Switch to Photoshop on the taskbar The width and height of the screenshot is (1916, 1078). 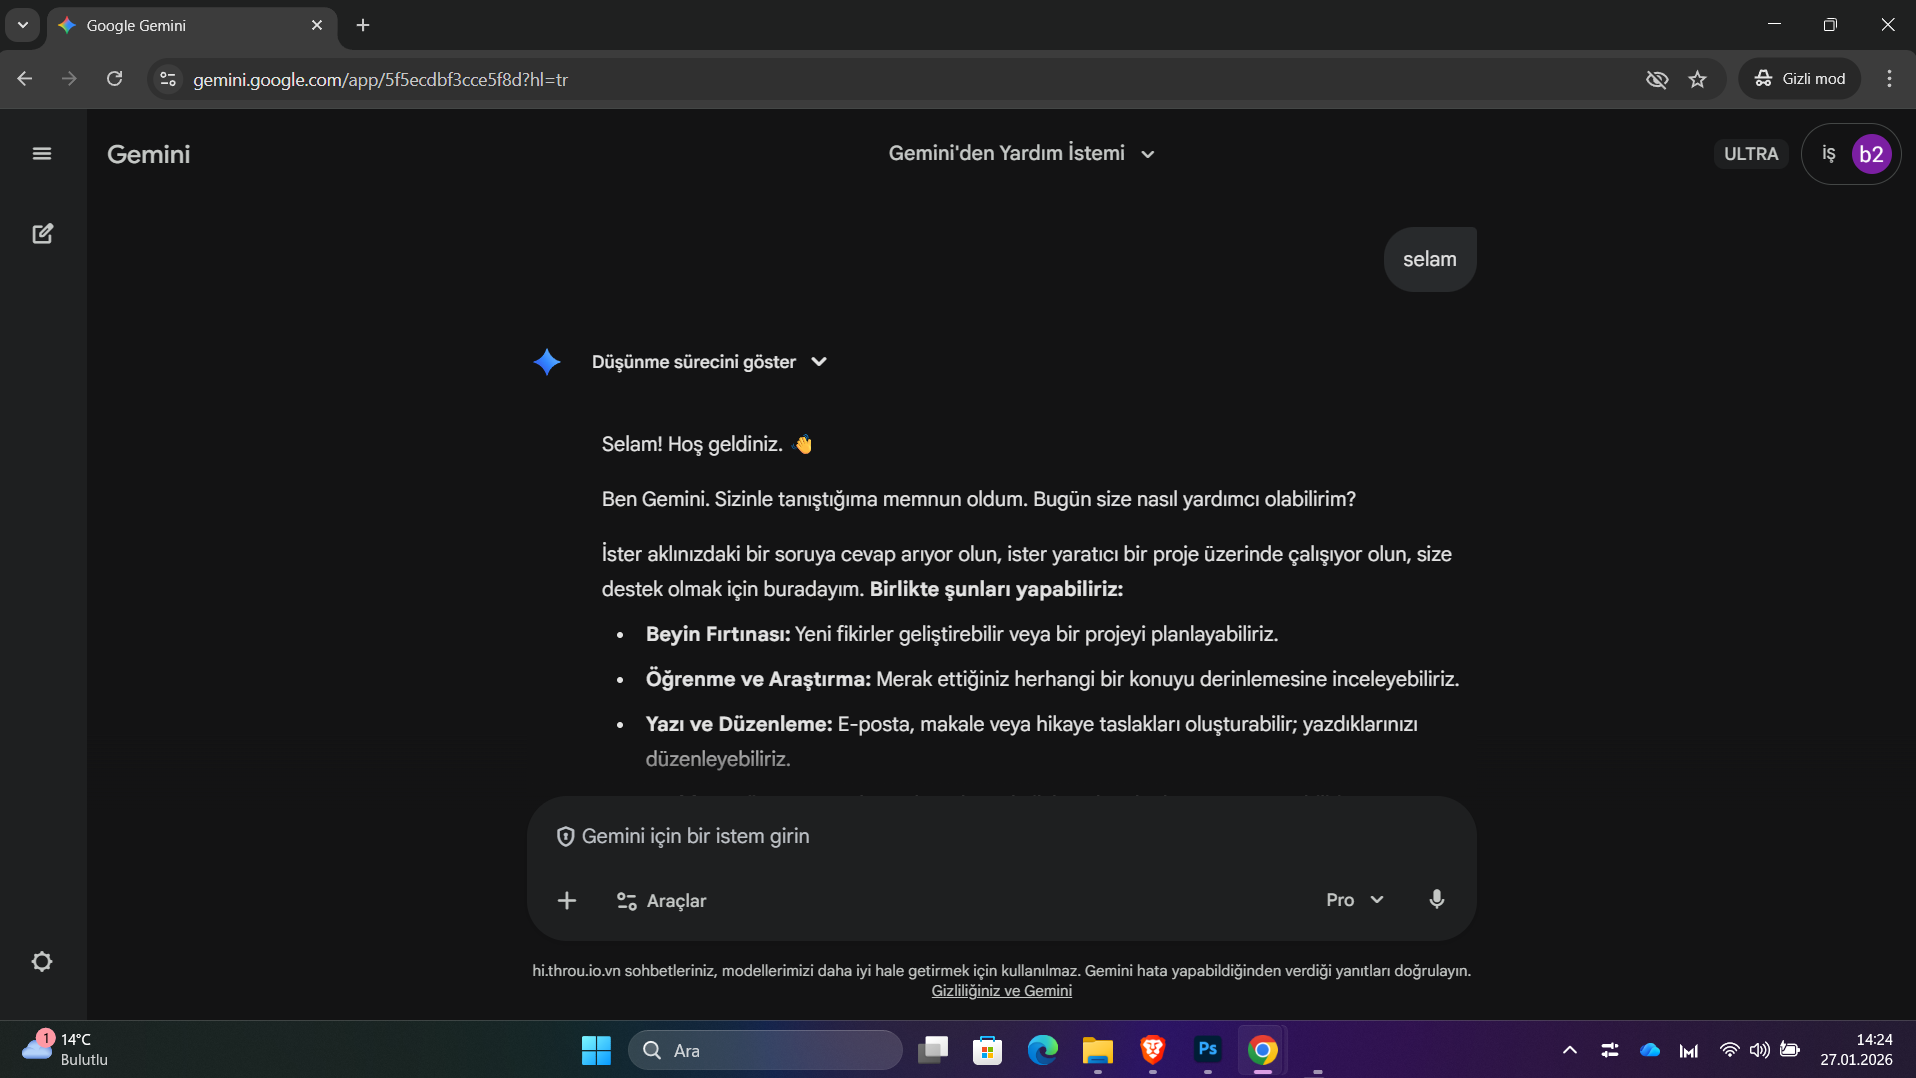1208,1050
